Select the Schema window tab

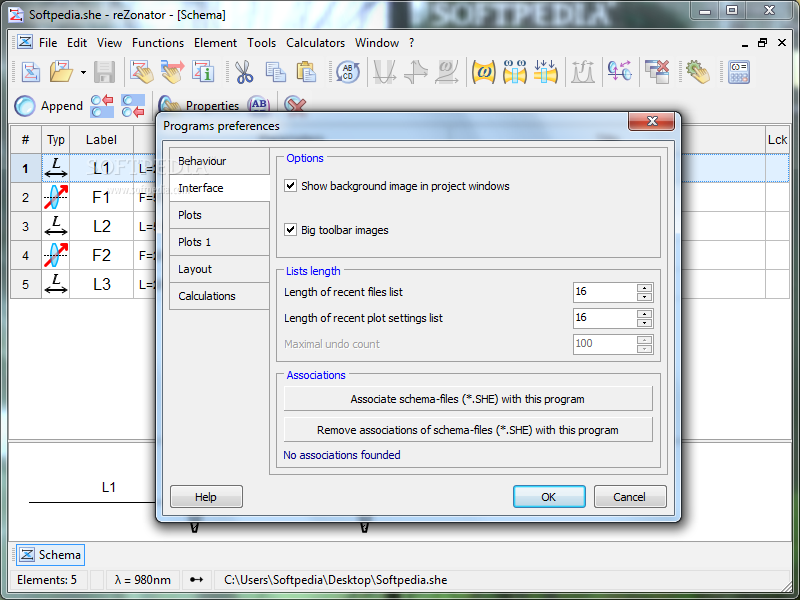(x=51, y=555)
